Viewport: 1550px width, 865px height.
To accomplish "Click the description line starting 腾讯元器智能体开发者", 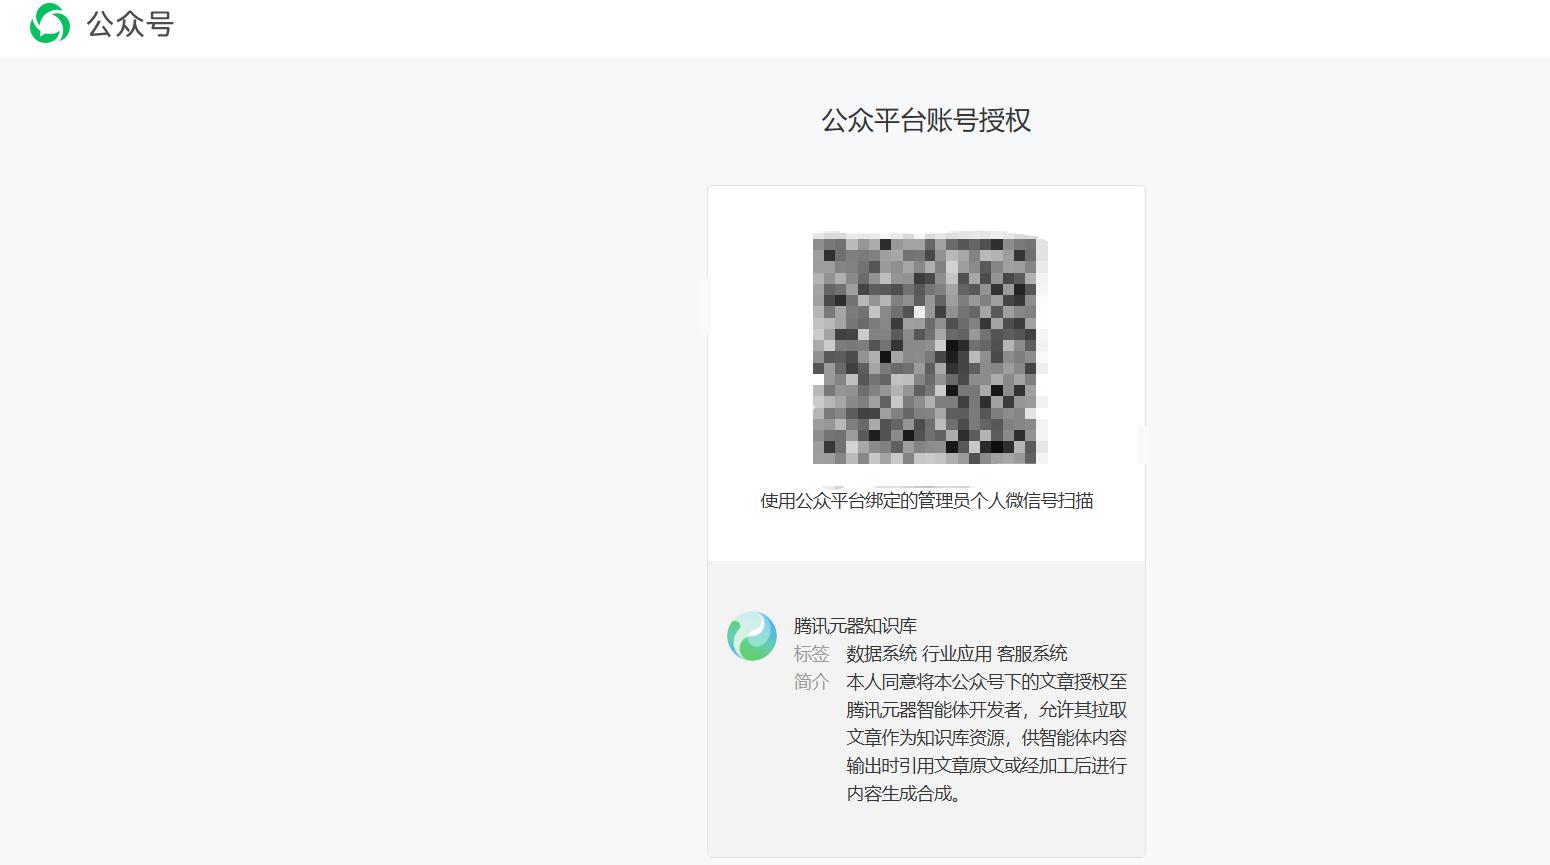I will 986,710.
